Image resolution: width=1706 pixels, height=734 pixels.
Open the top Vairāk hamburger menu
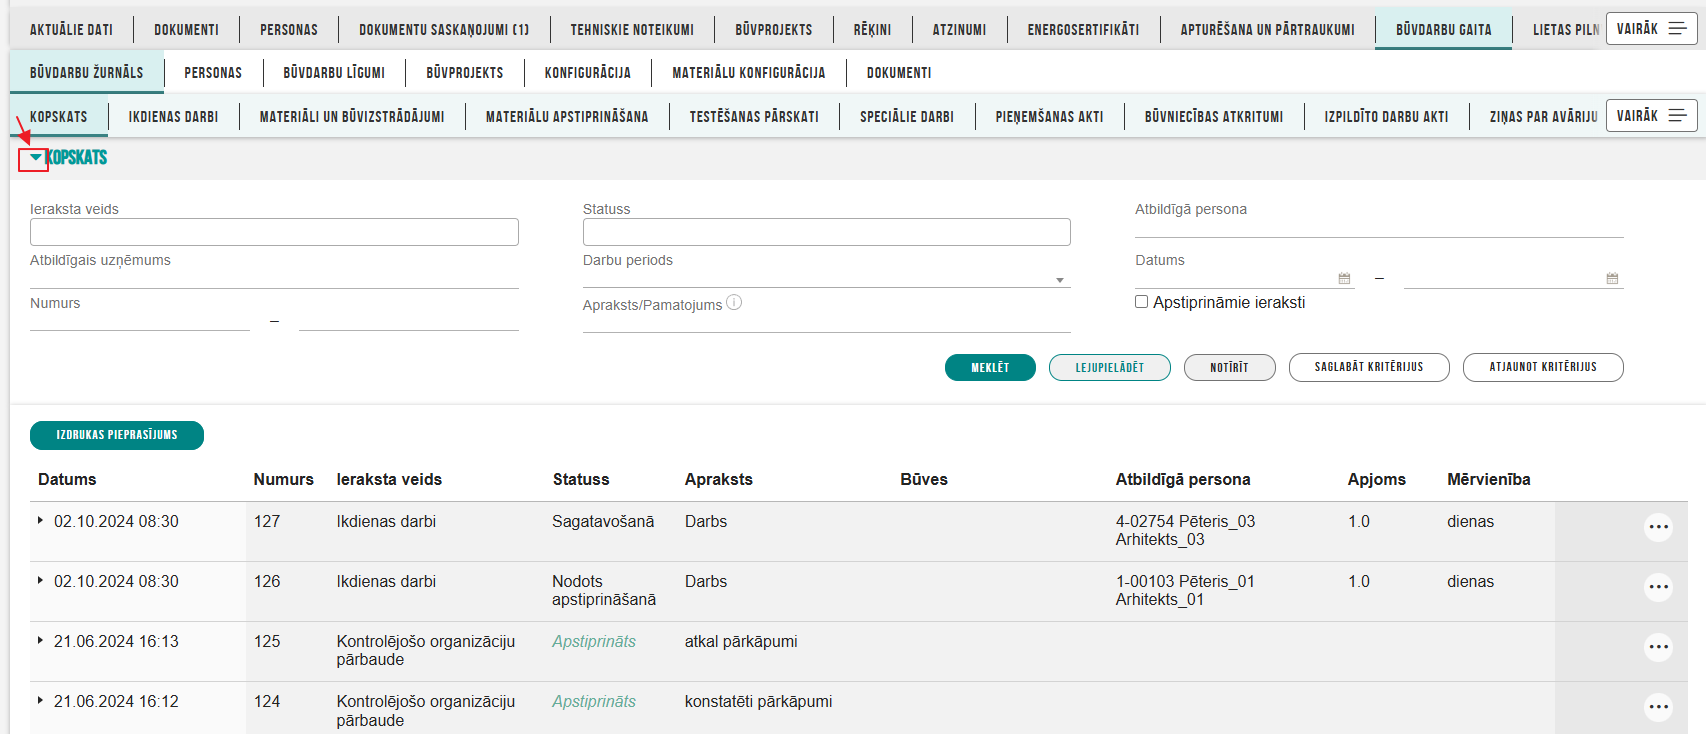point(1651,29)
